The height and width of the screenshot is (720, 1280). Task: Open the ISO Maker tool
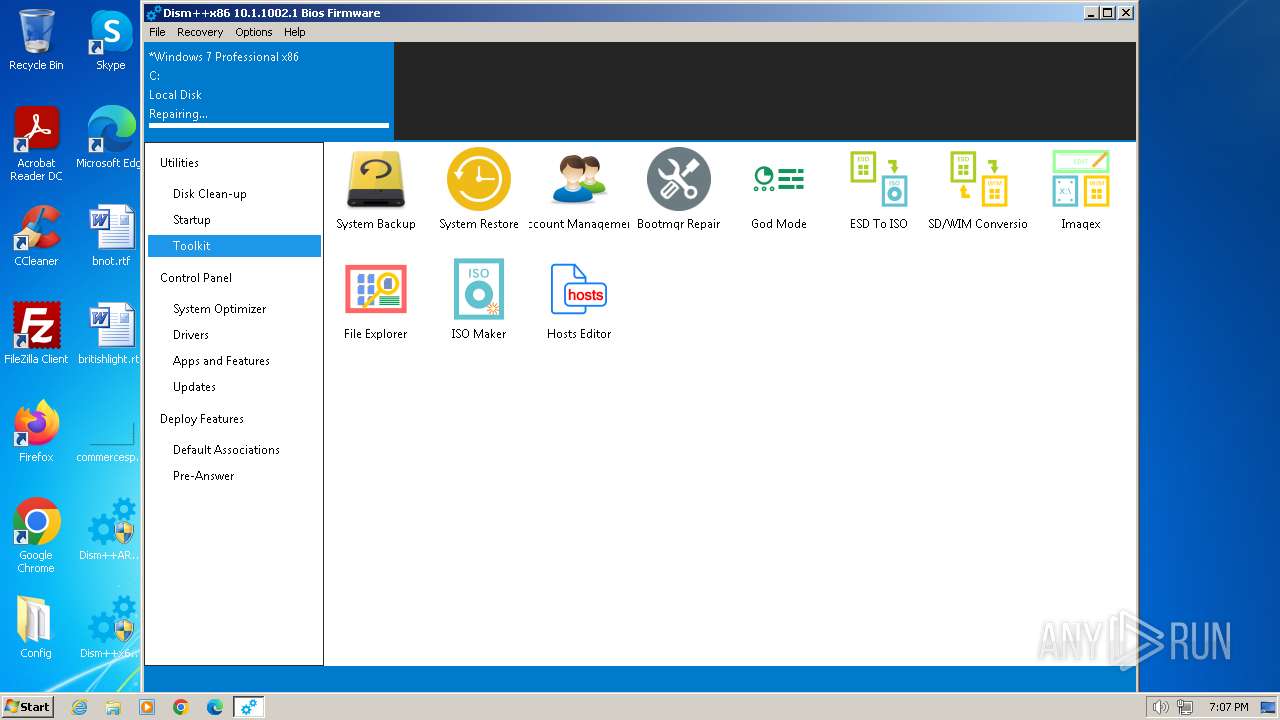pos(478,300)
